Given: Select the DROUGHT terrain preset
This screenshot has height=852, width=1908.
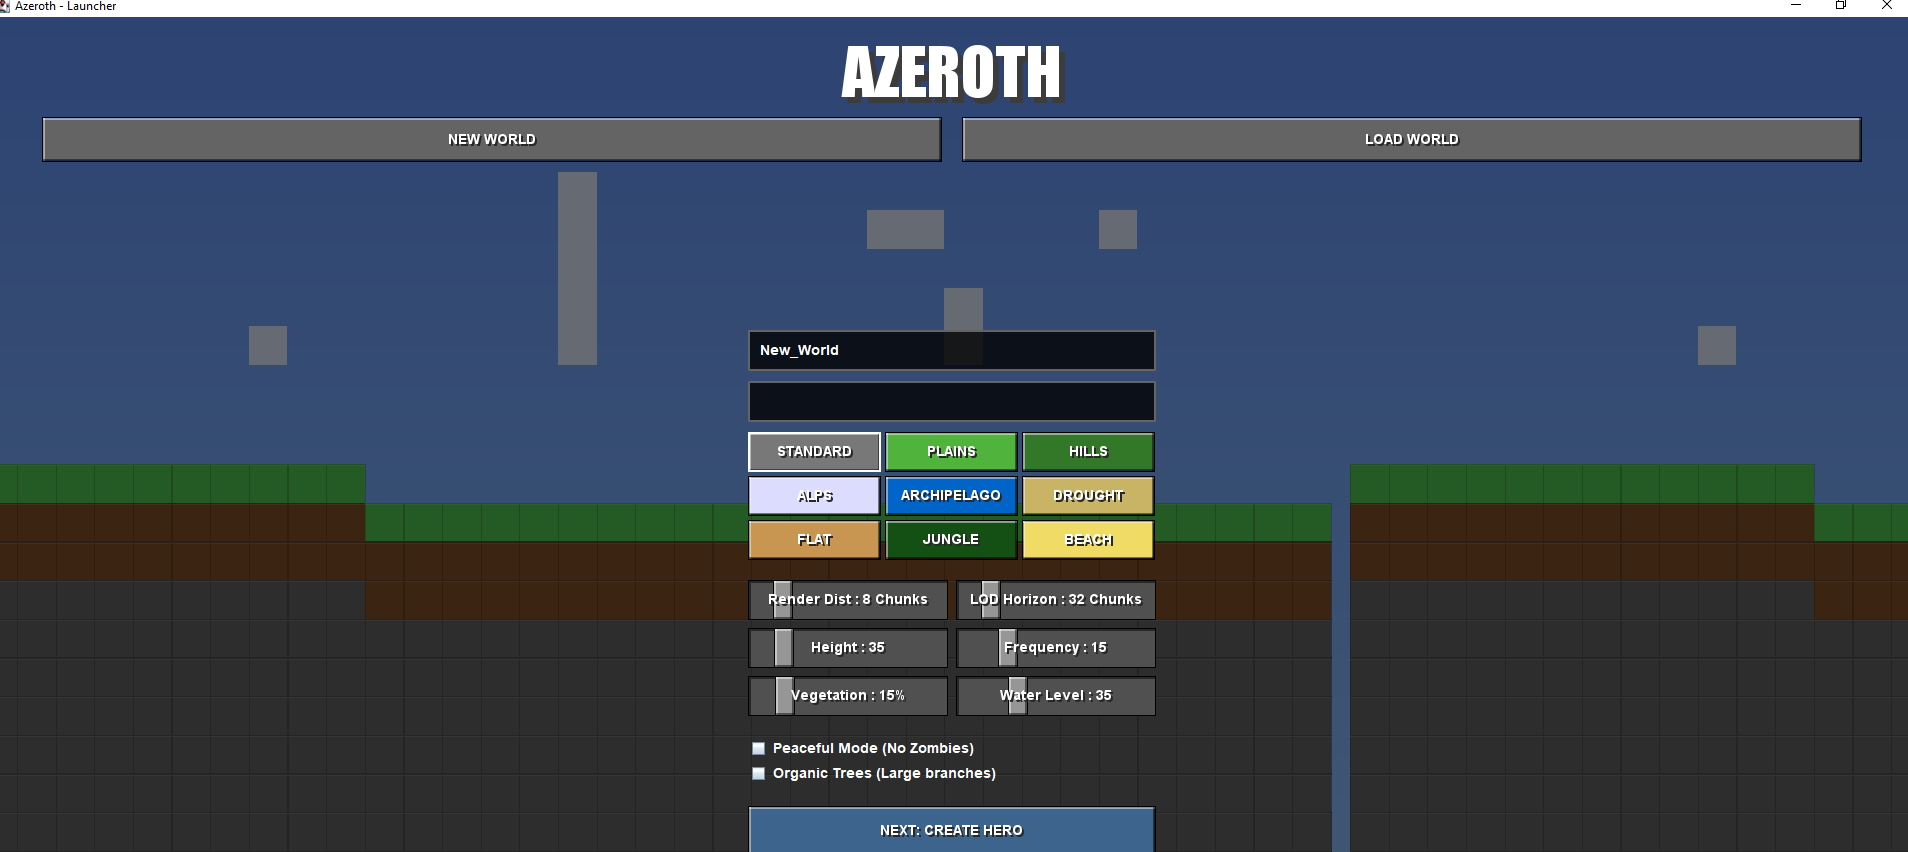Looking at the screenshot, I should pos(1088,495).
